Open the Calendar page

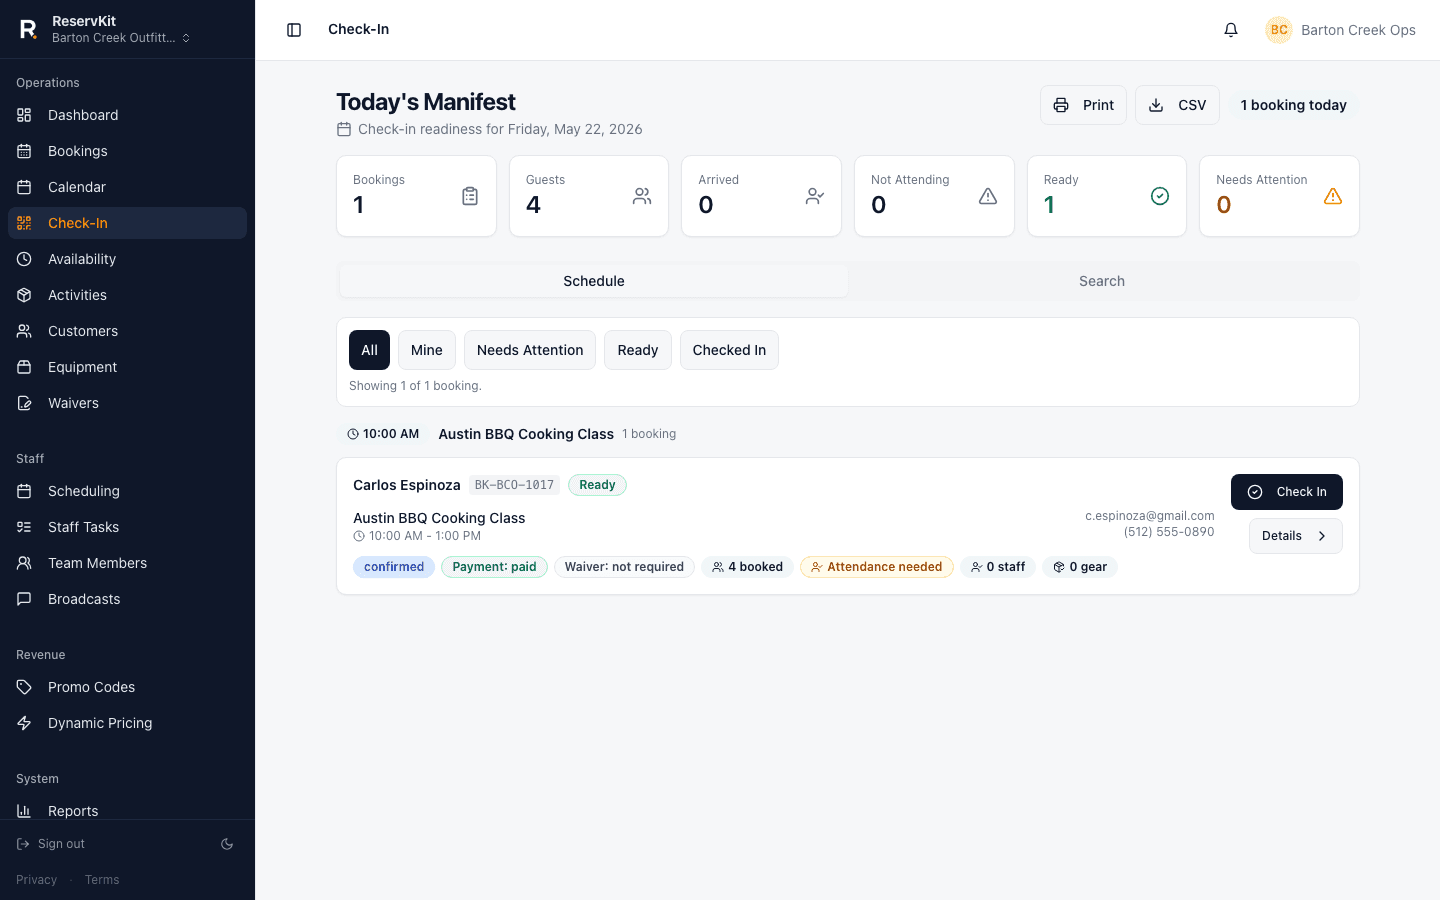(127, 187)
